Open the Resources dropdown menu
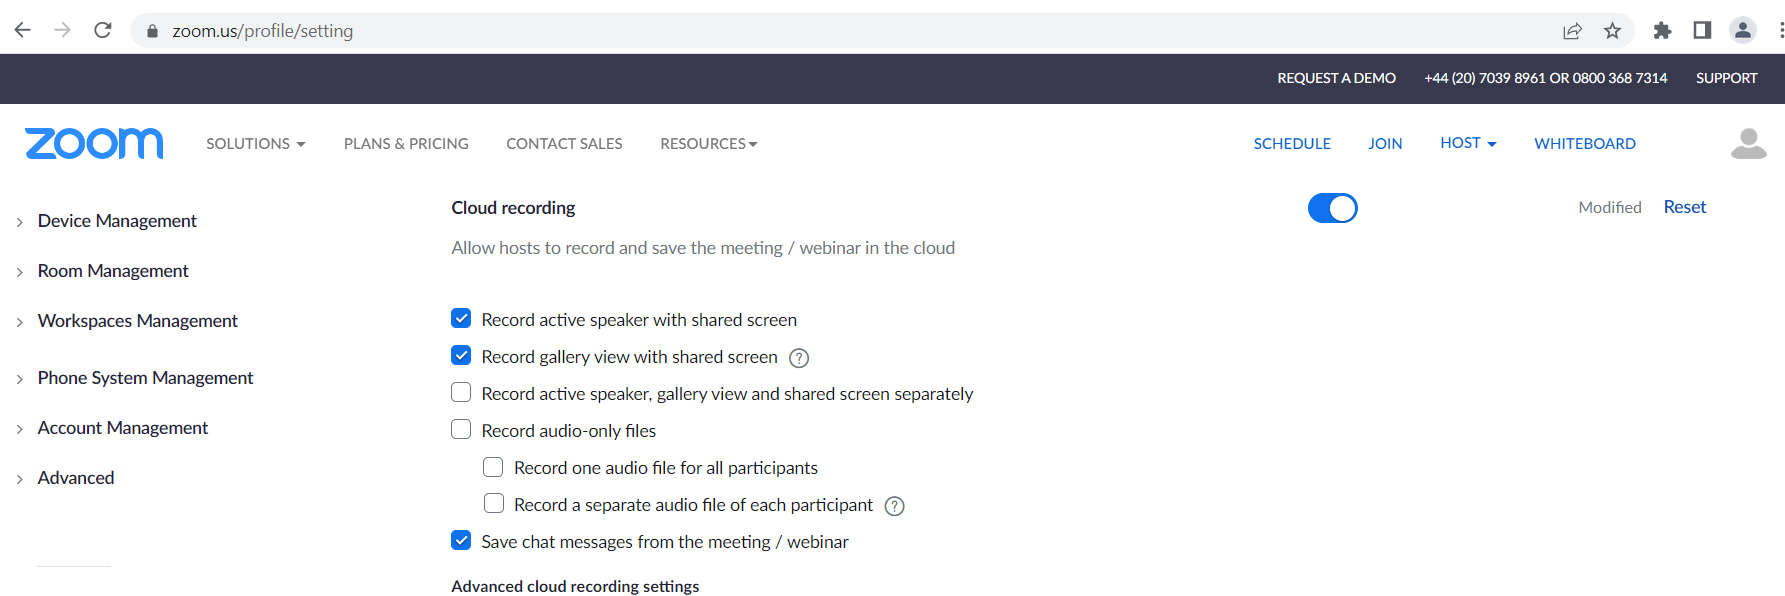Screen dimensions: 1785x596 (709, 144)
